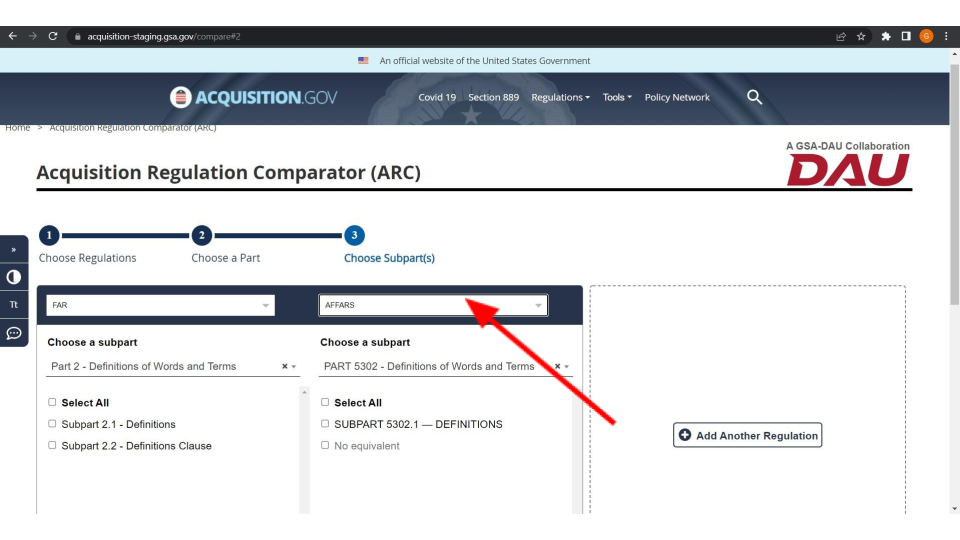Open the Policy Network link
960x540 pixels.
(x=677, y=97)
